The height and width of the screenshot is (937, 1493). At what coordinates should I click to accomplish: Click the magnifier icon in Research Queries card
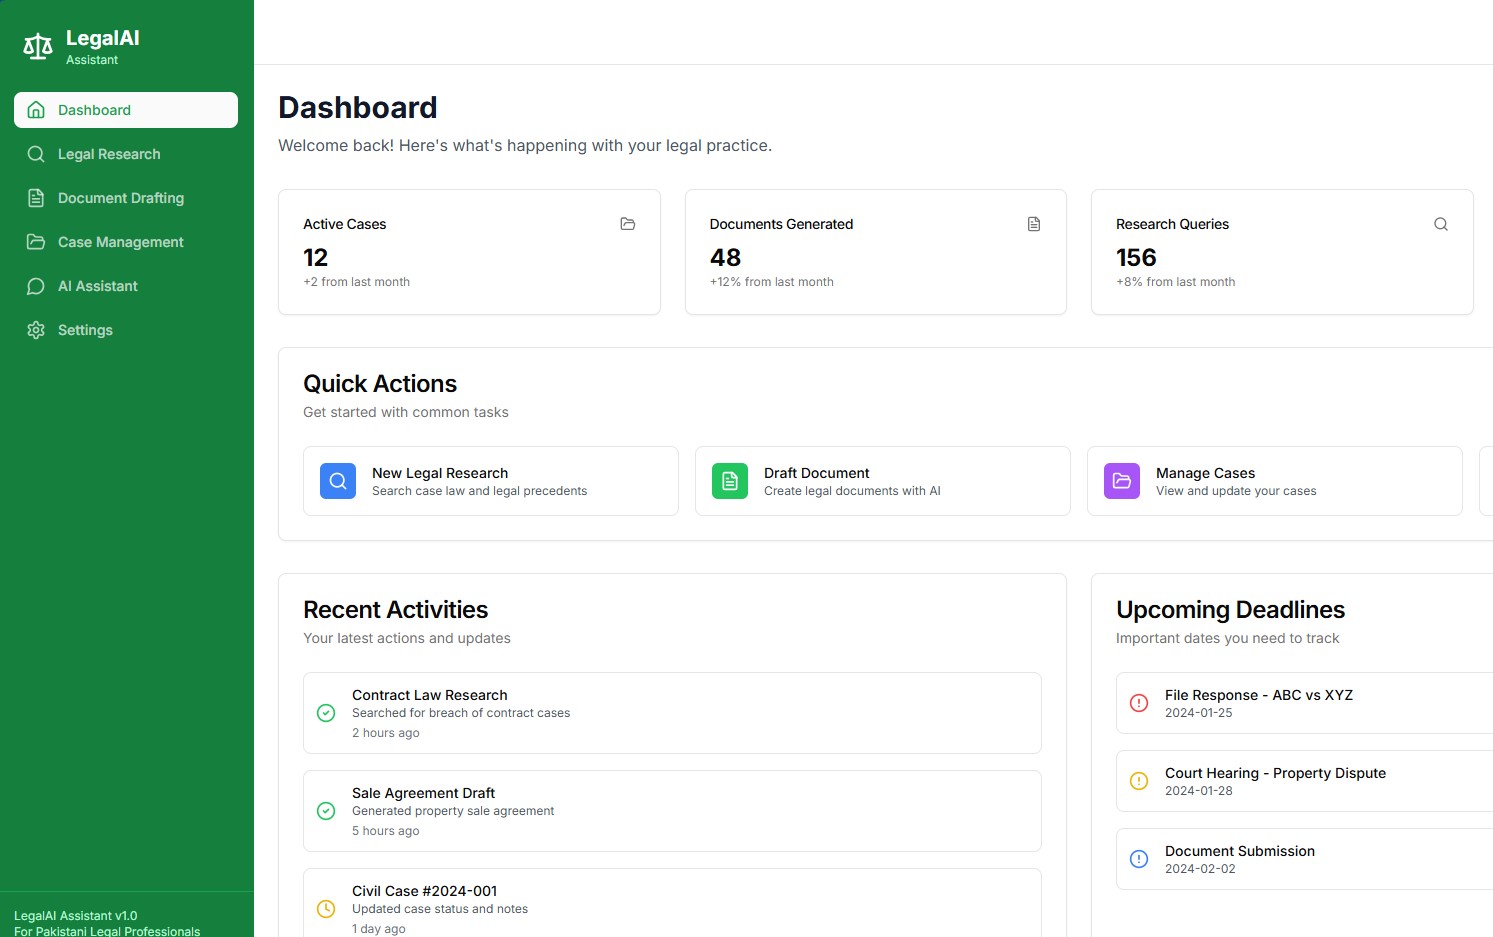[x=1441, y=224]
